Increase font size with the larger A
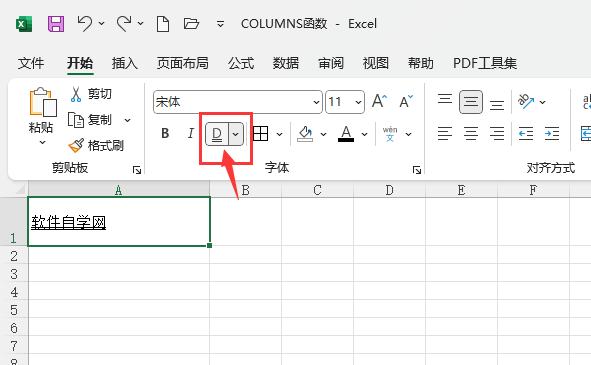 [379, 101]
